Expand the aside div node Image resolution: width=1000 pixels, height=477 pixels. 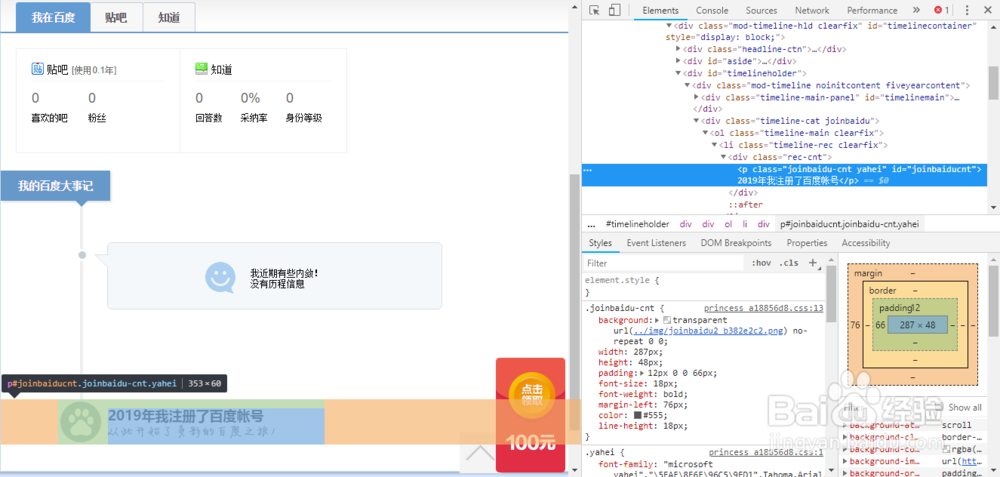point(678,61)
